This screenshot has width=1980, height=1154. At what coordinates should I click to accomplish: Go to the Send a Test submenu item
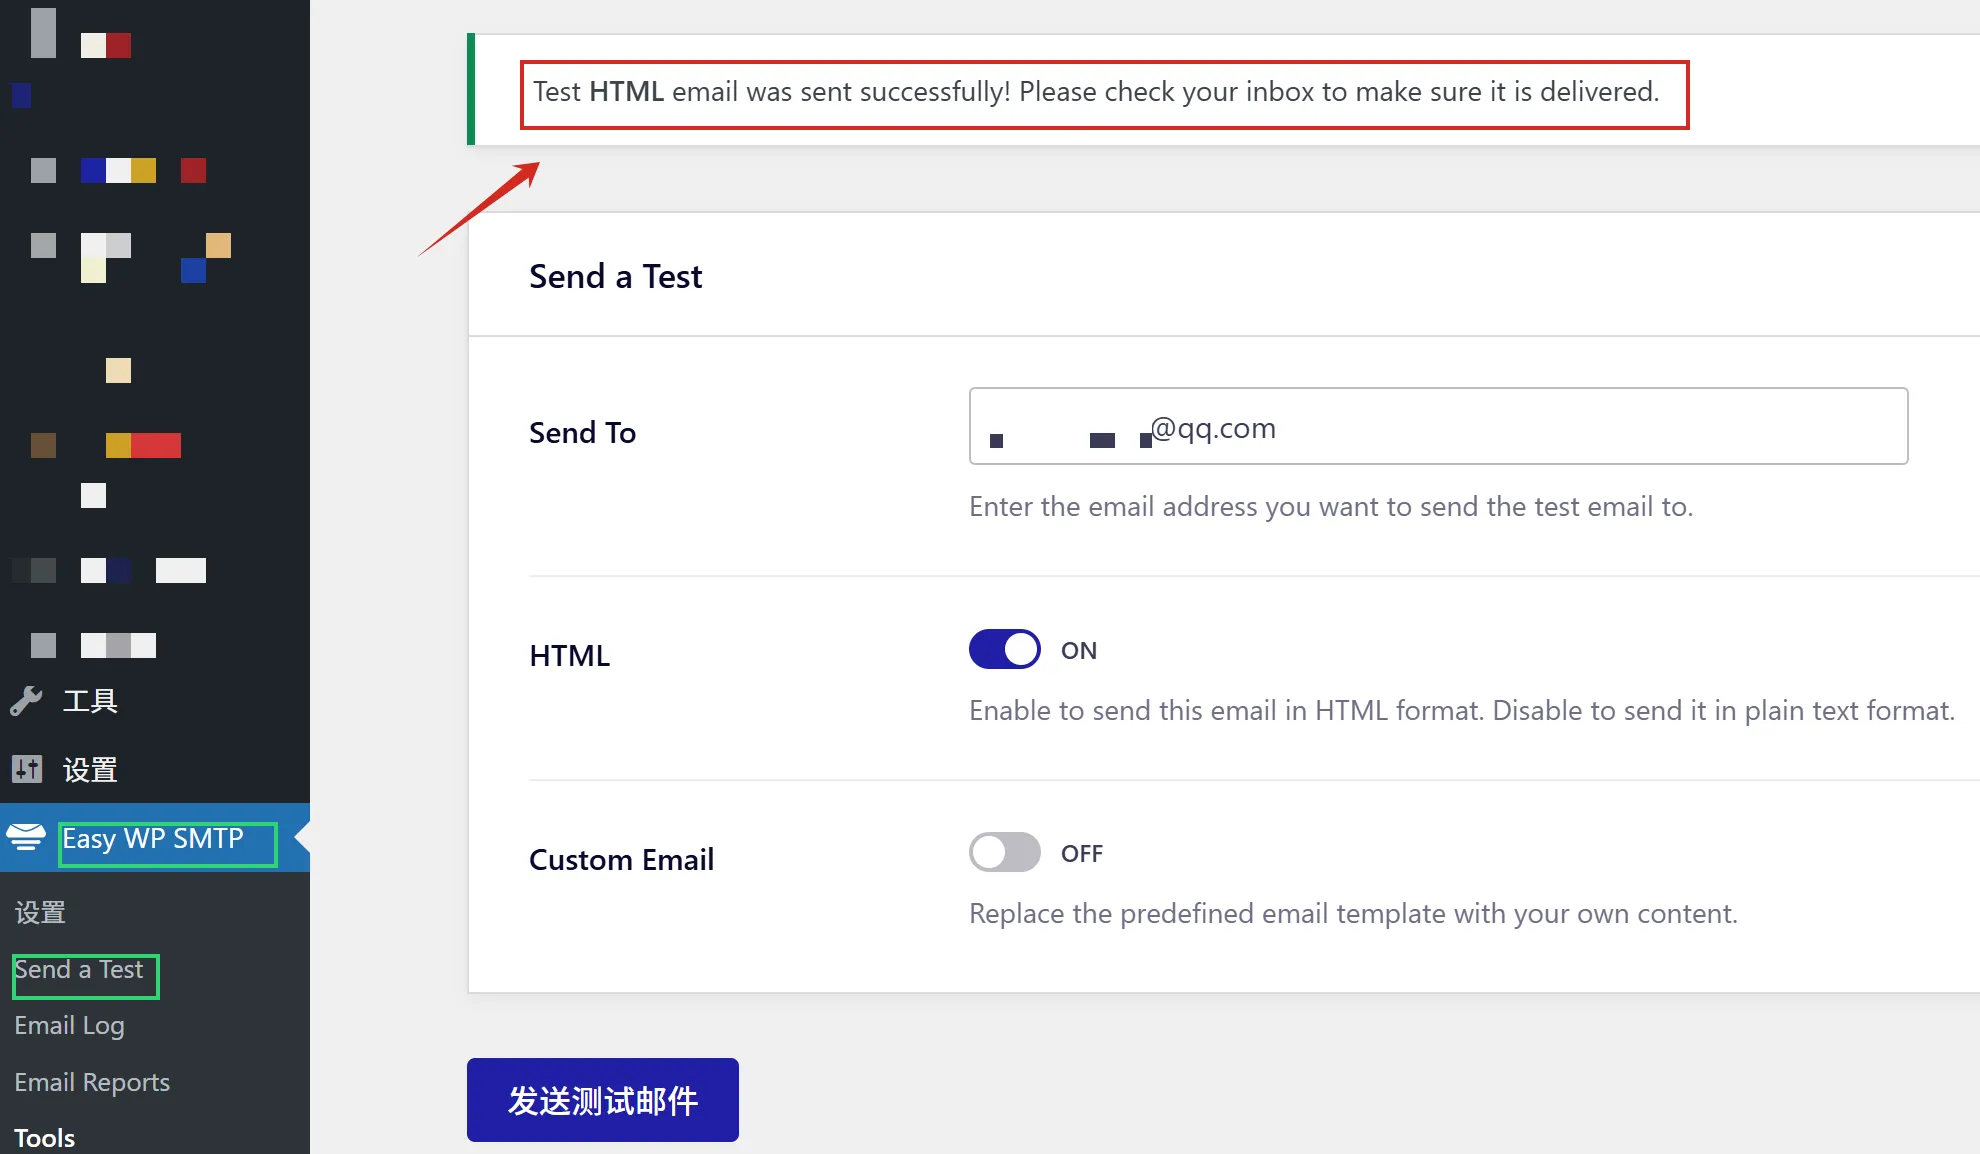pyautogui.click(x=79, y=970)
